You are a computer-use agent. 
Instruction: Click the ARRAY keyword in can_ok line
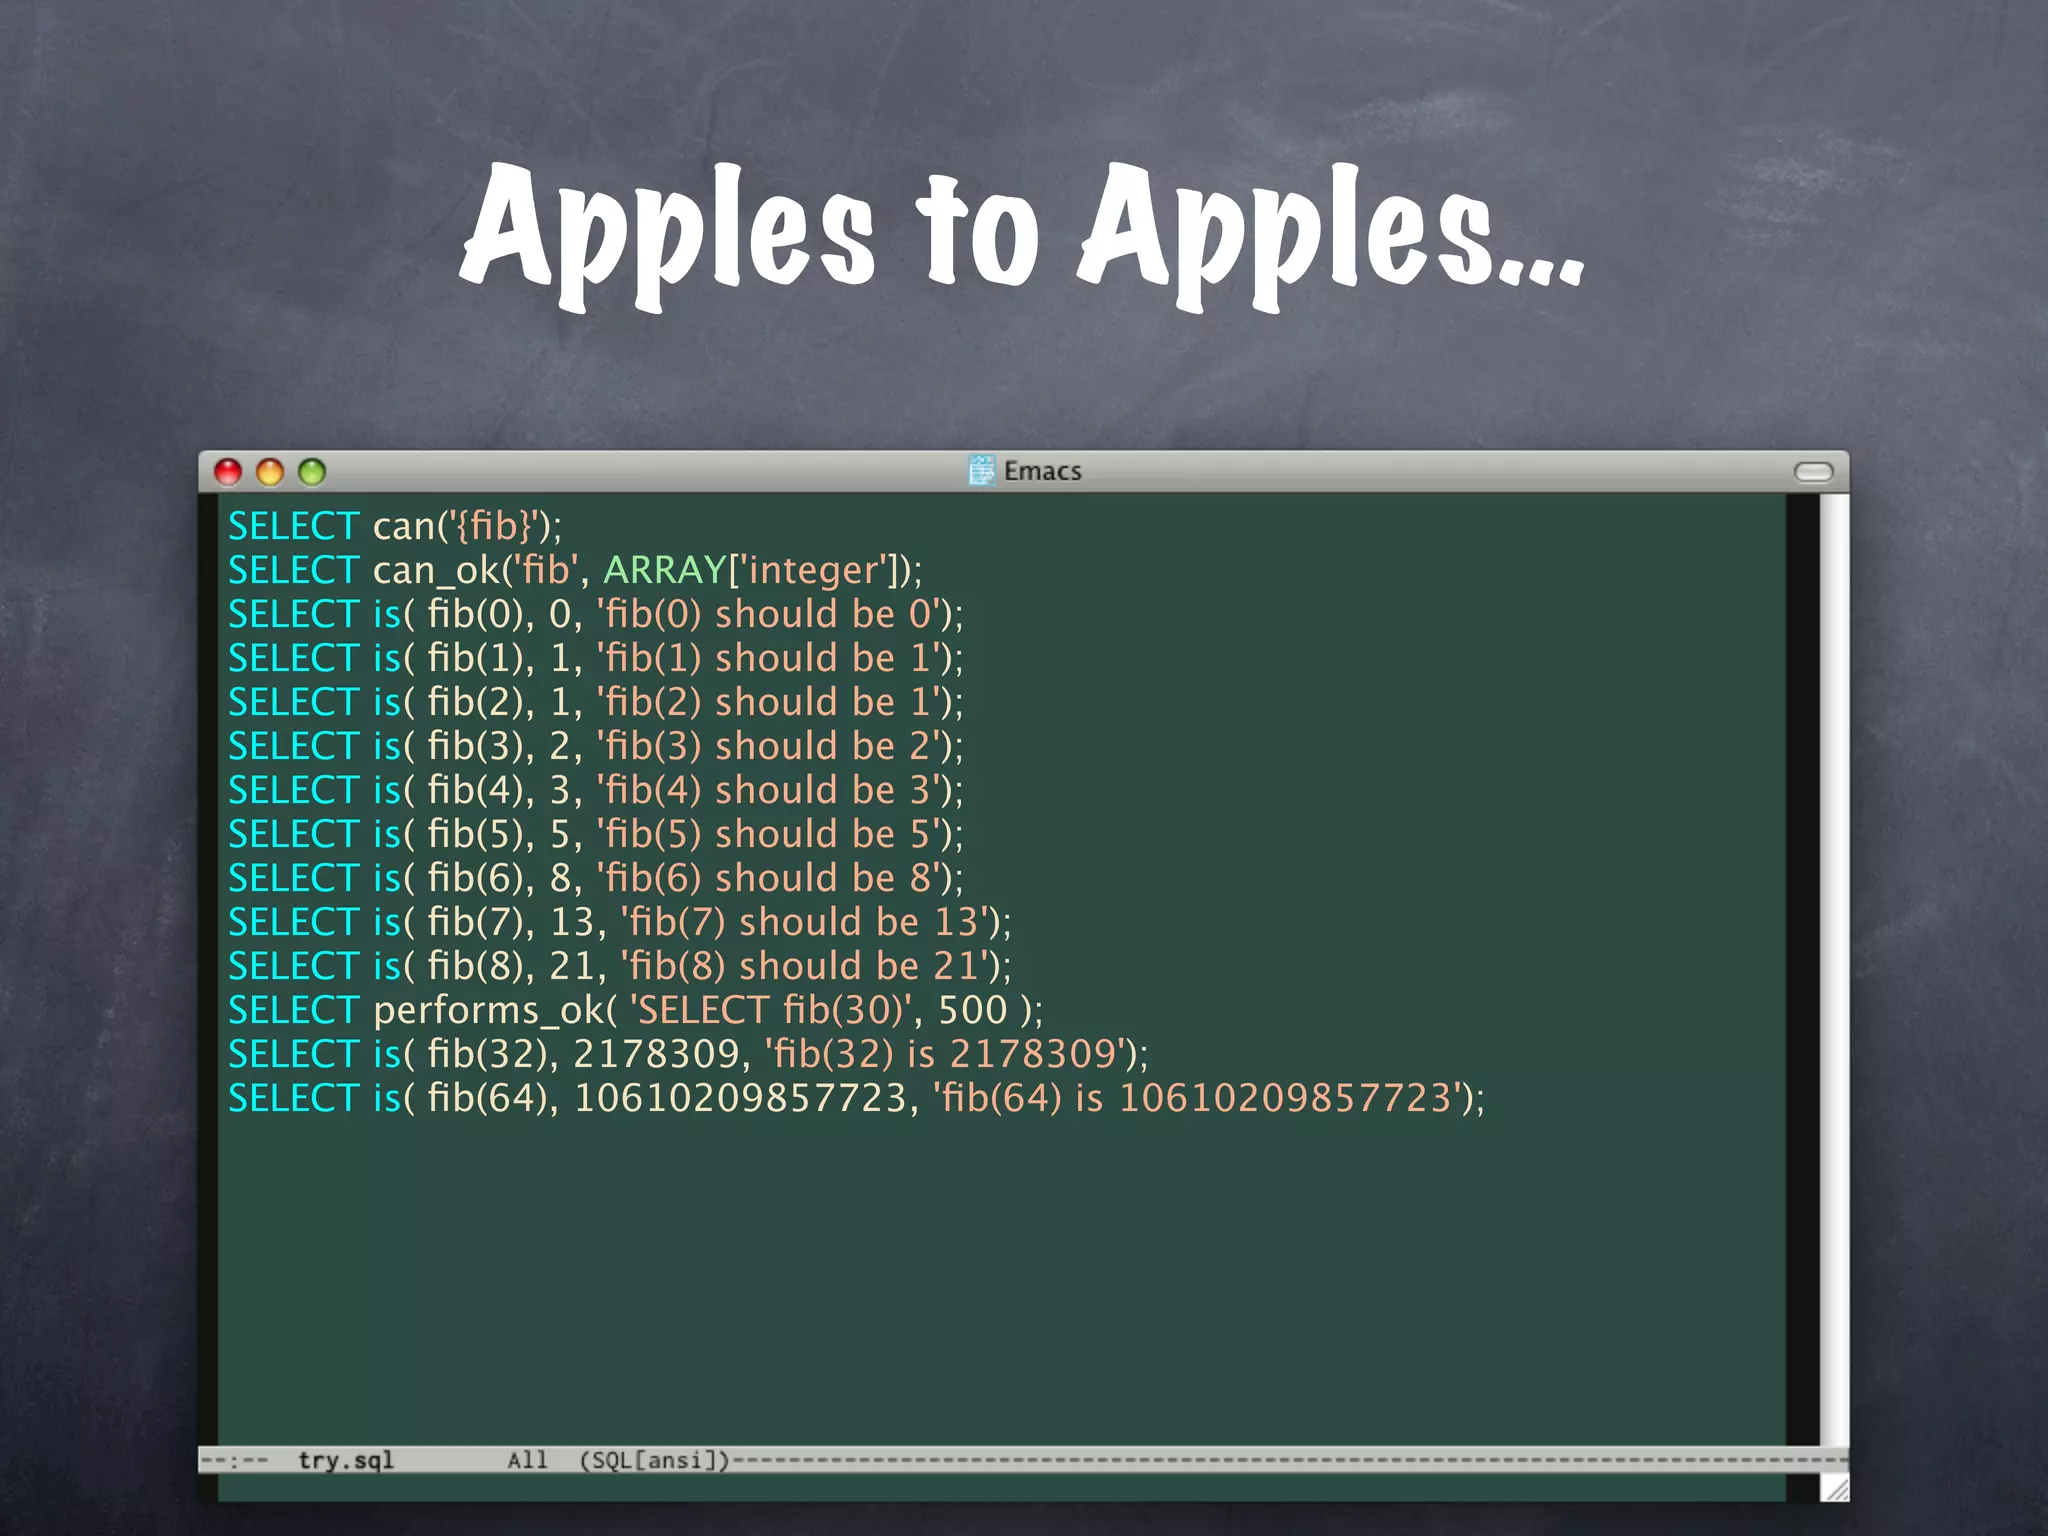pyautogui.click(x=664, y=570)
